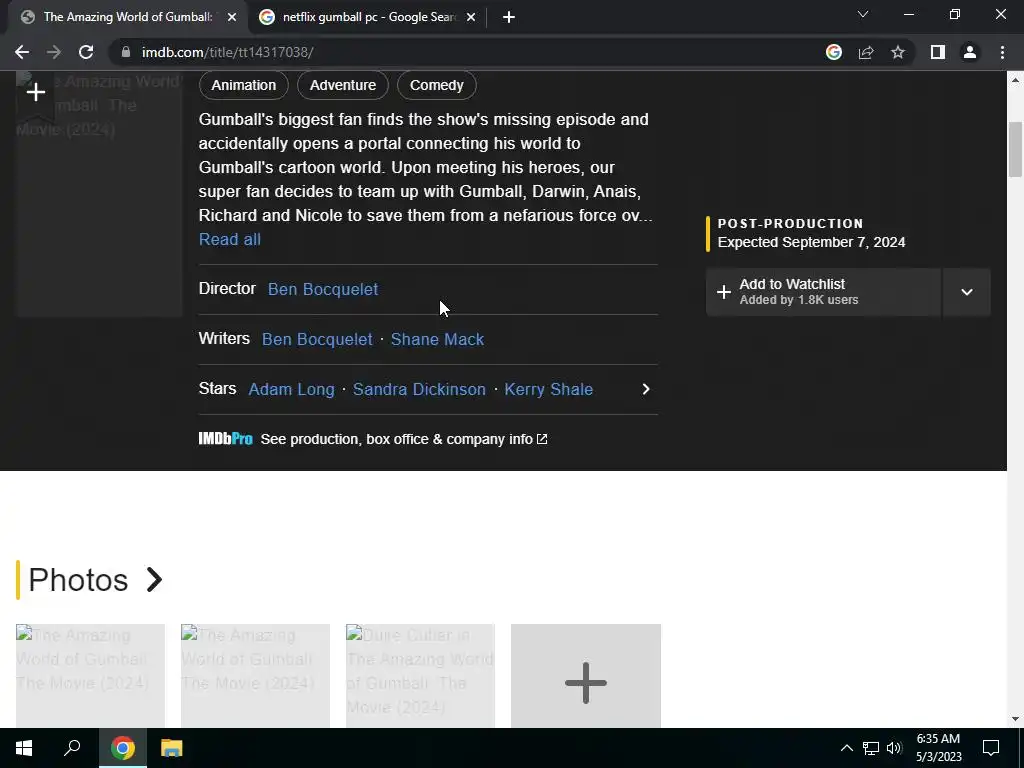This screenshot has width=1024, height=768.
Task: Expand the full Stars cast chevron
Action: click(x=646, y=389)
